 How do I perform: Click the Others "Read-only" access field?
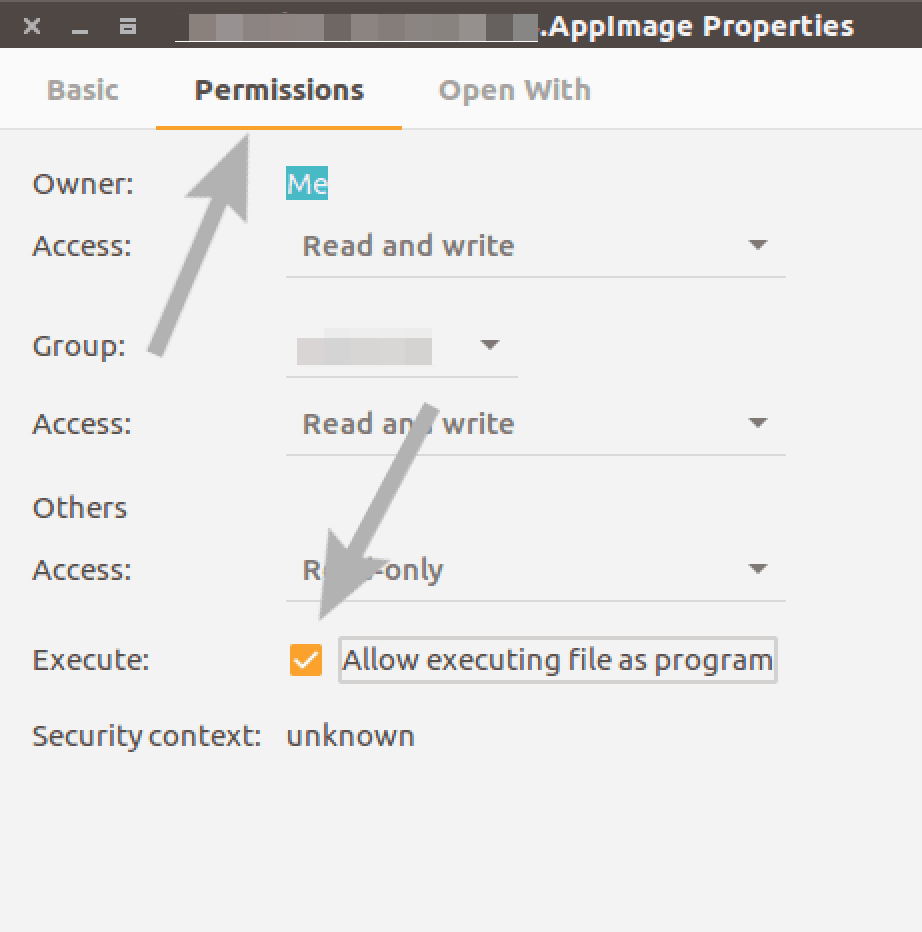point(536,569)
